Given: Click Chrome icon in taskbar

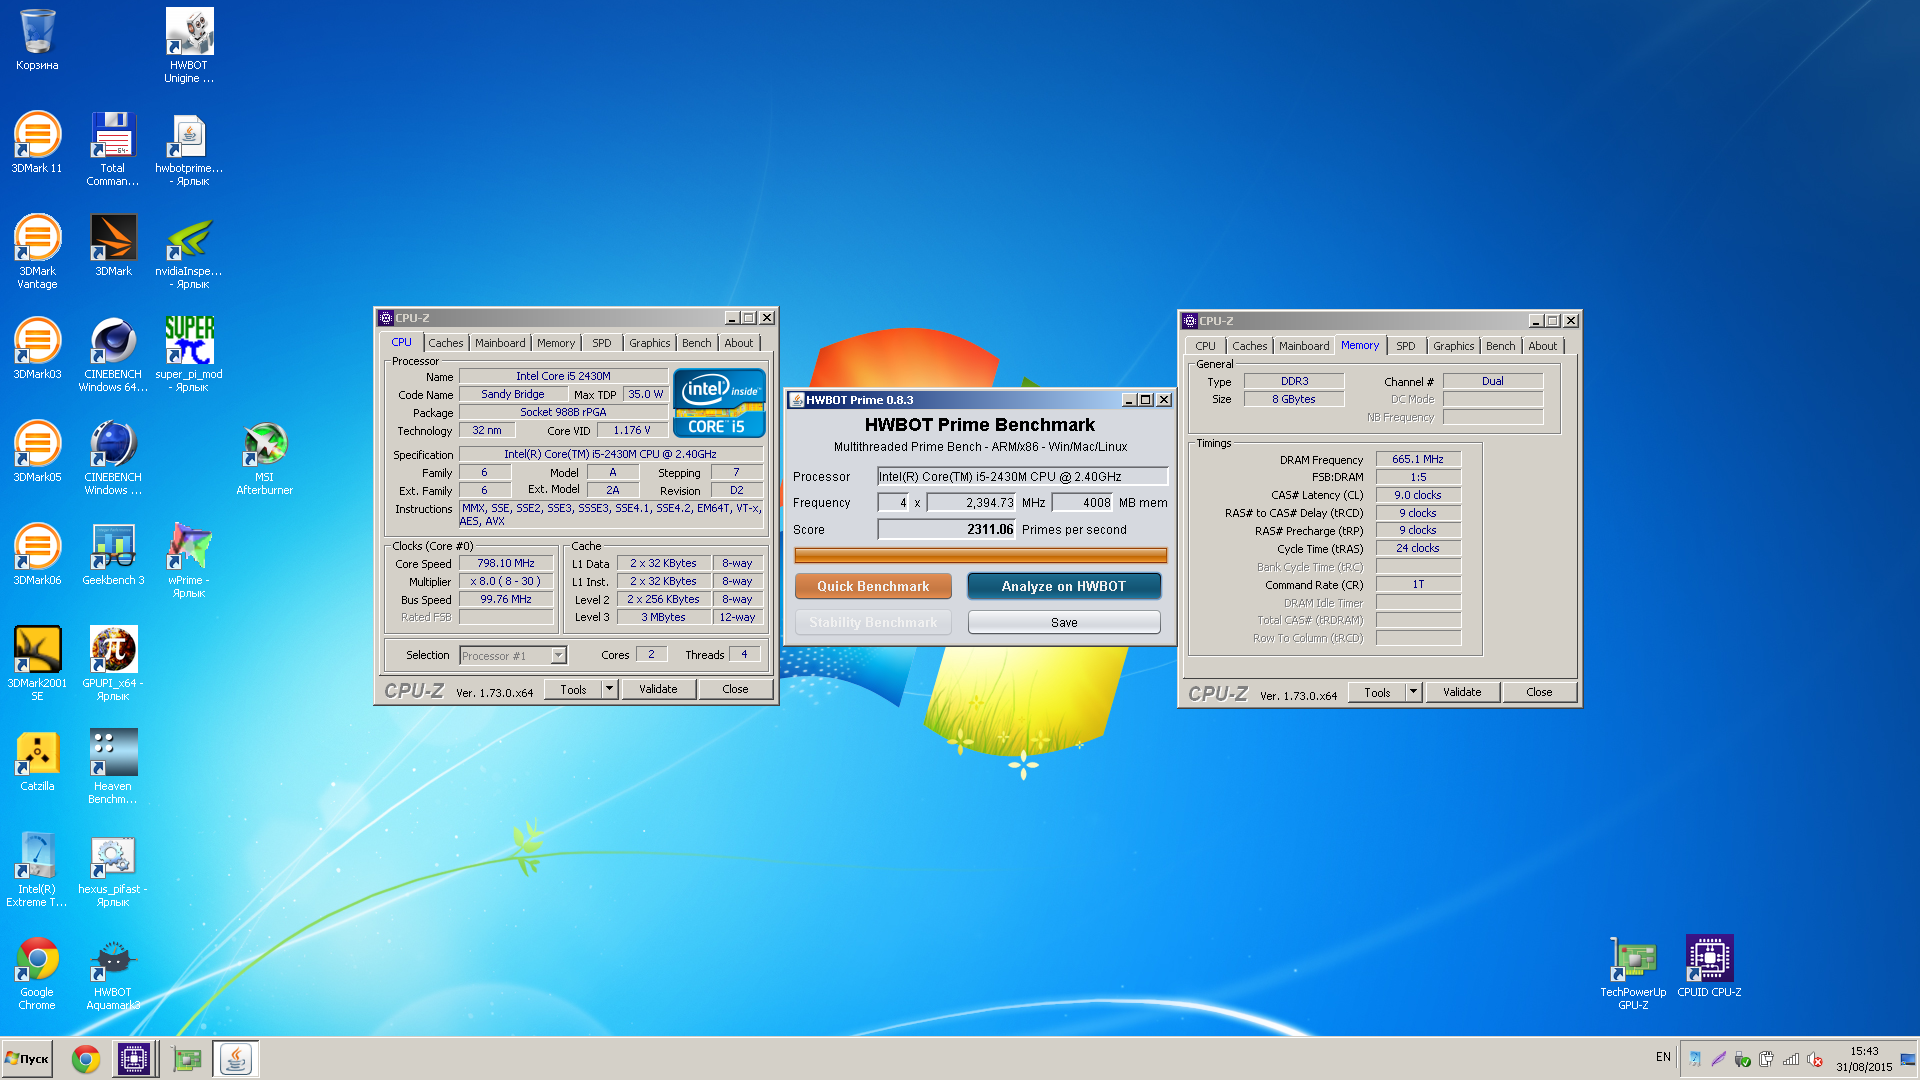Looking at the screenshot, I should click(86, 1059).
